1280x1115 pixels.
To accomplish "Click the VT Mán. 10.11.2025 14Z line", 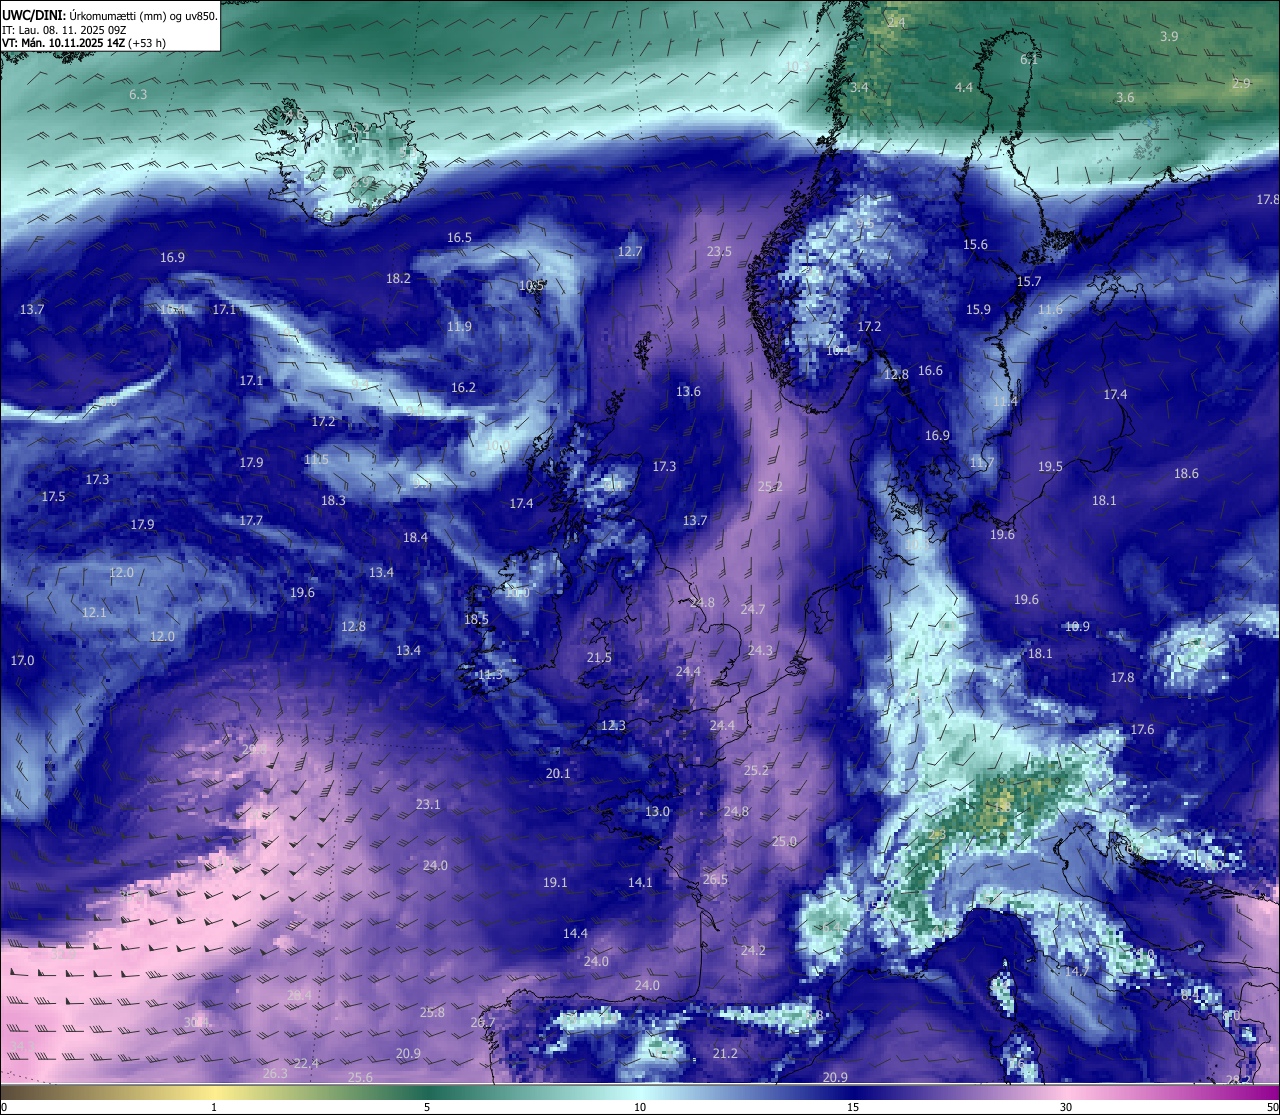I will pos(84,43).
